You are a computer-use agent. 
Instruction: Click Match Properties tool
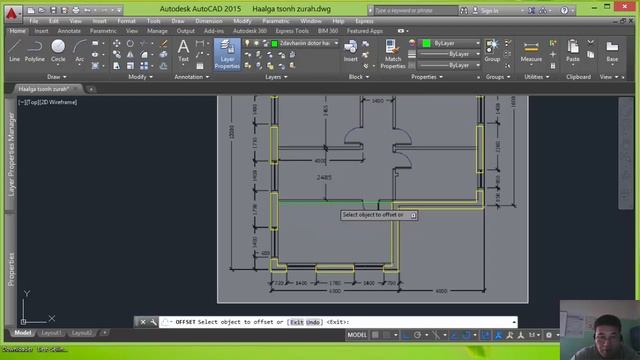click(393, 54)
